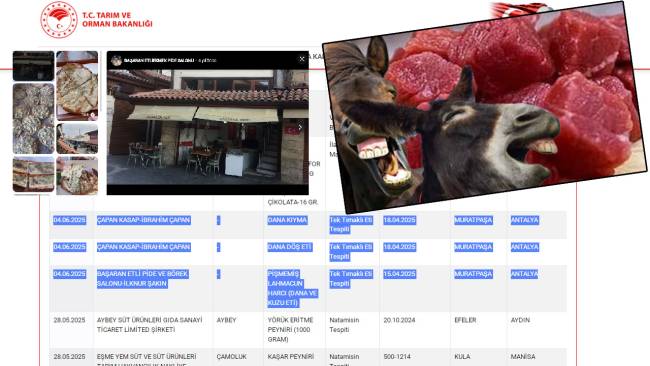Click BAŞARAN ETLİ PİDE VE BÖREK SALONU entry

coord(143,279)
